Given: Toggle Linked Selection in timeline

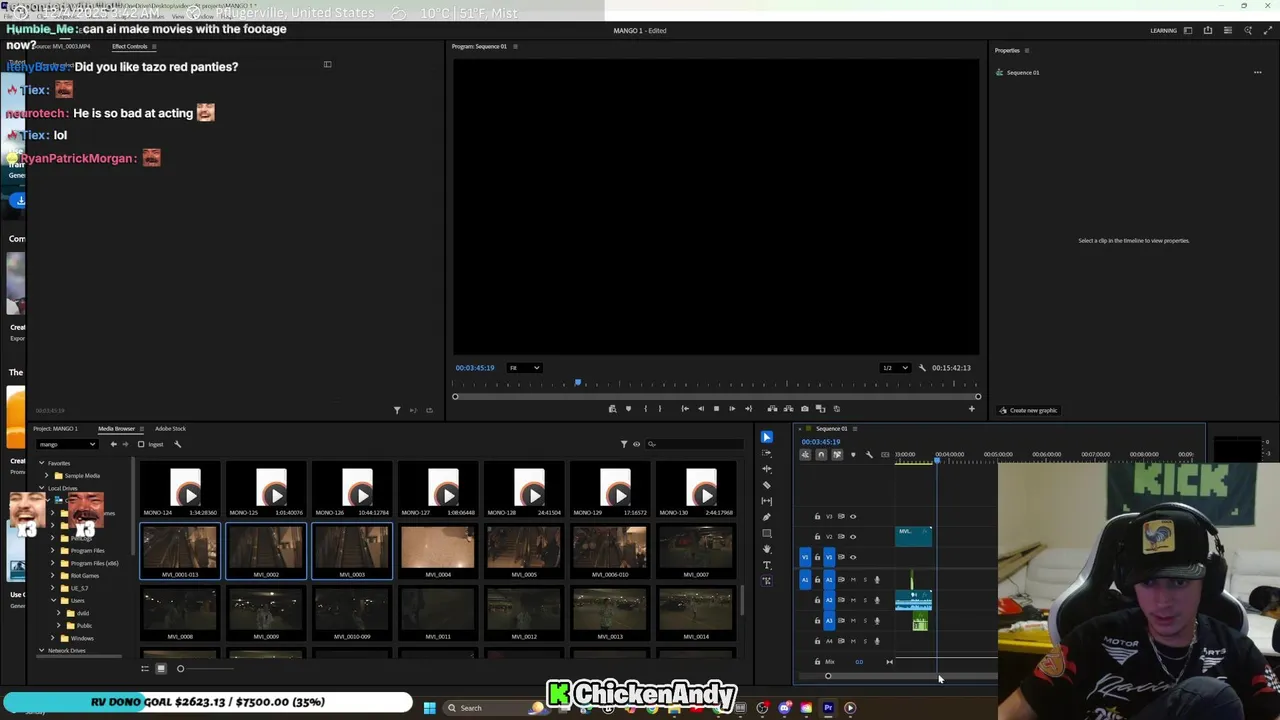Looking at the screenshot, I should [837, 455].
